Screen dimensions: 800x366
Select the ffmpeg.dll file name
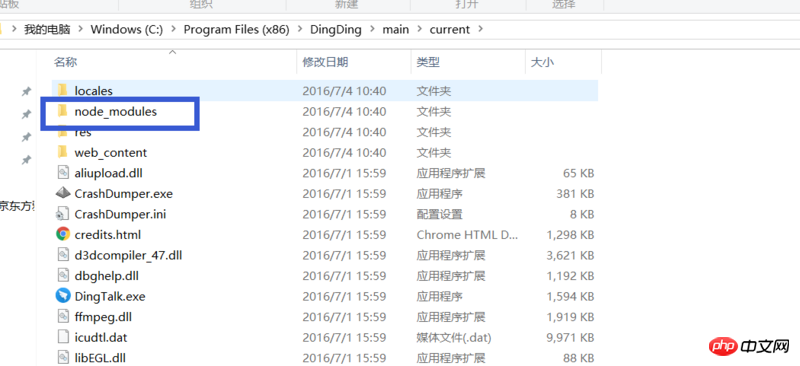[x=103, y=316]
